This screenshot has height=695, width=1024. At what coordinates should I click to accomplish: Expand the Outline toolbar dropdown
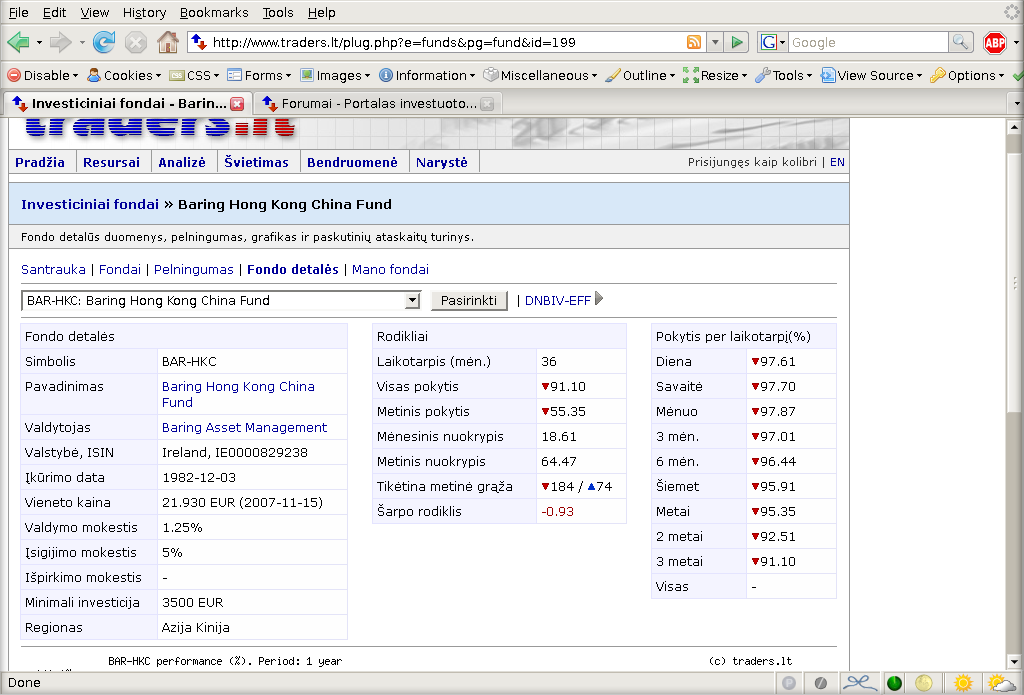pyautogui.click(x=640, y=76)
